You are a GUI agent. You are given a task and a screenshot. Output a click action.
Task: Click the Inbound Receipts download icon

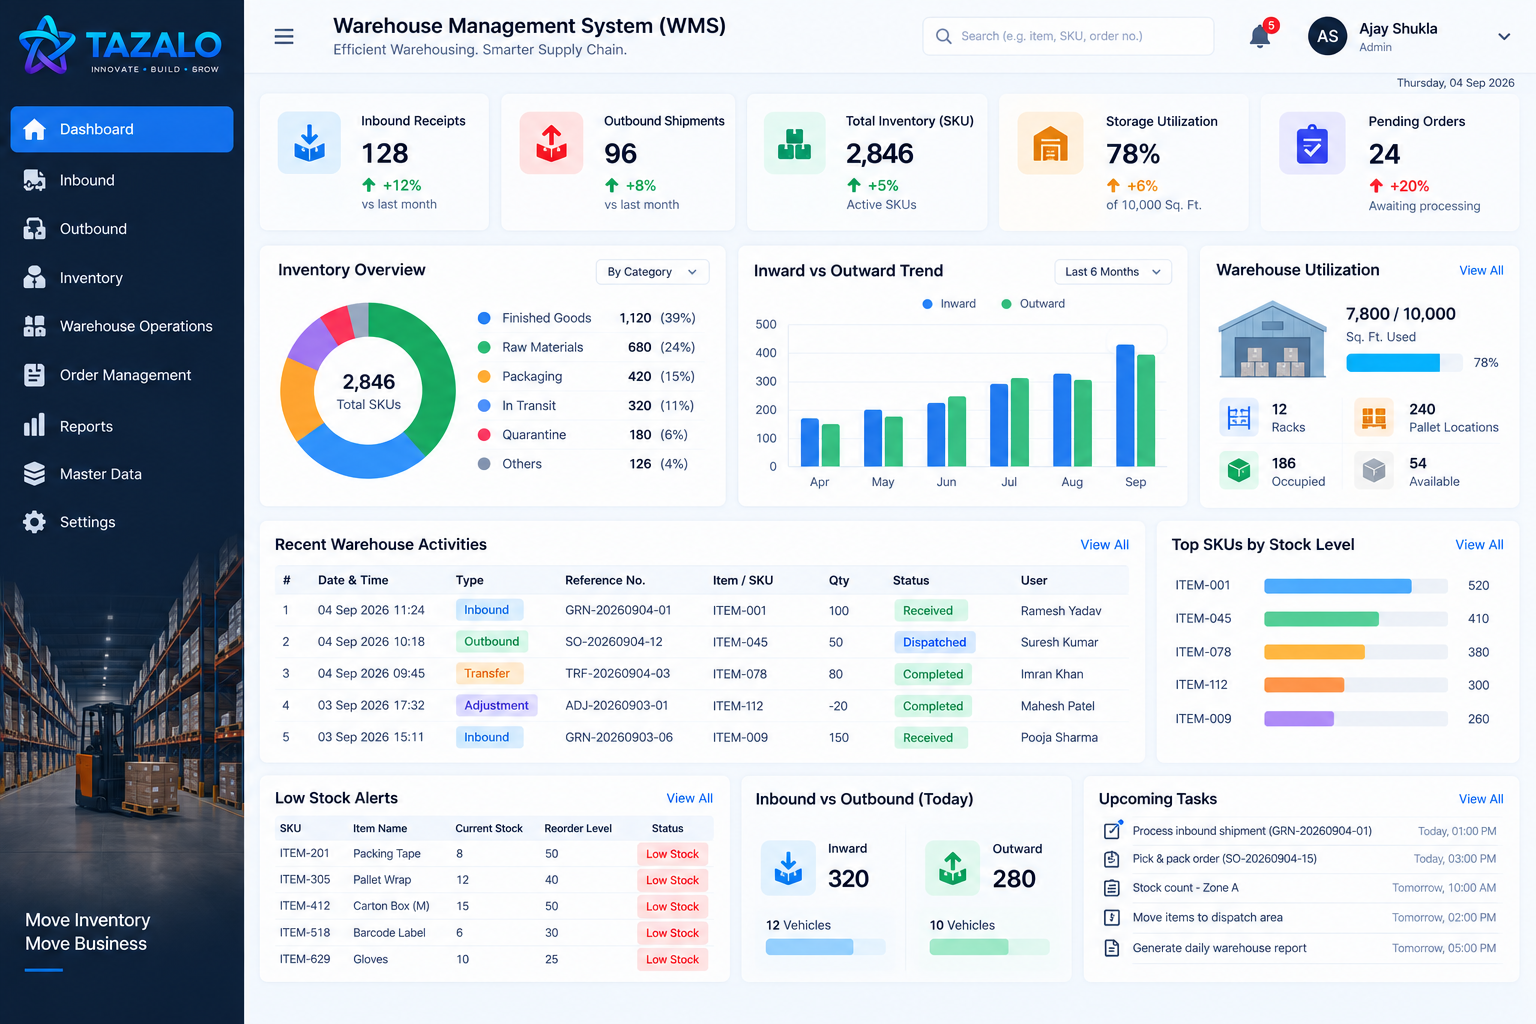[309, 143]
